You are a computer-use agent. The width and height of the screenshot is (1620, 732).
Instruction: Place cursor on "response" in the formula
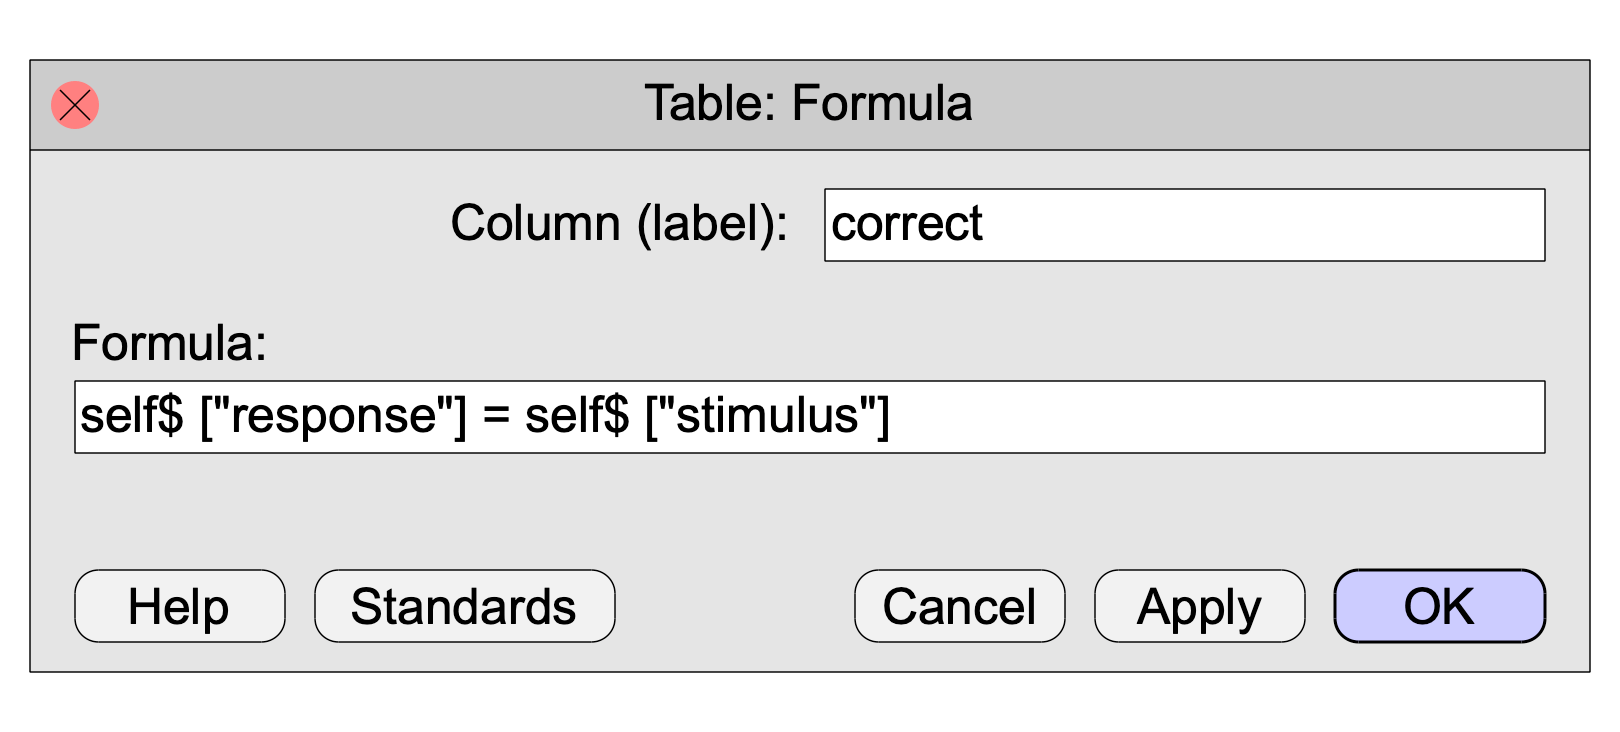tap(335, 417)
